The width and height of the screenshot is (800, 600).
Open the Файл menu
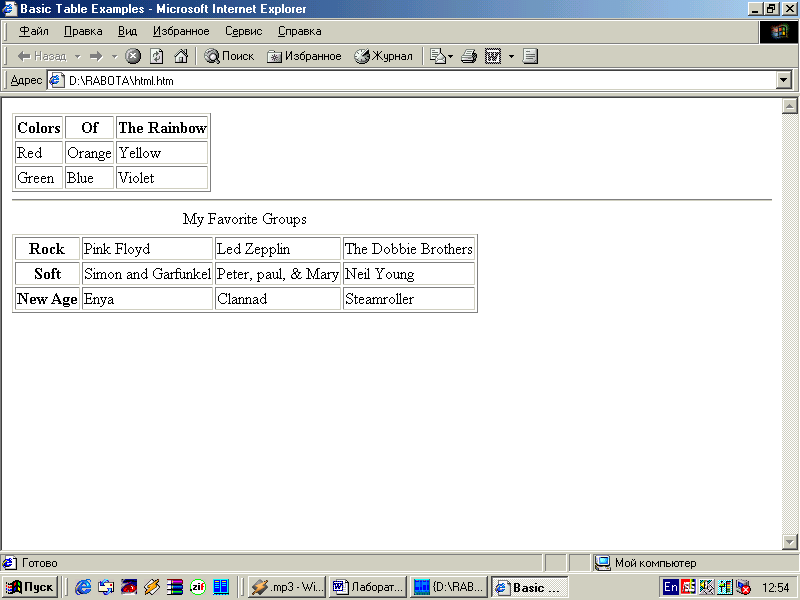(x=34, y=31)
